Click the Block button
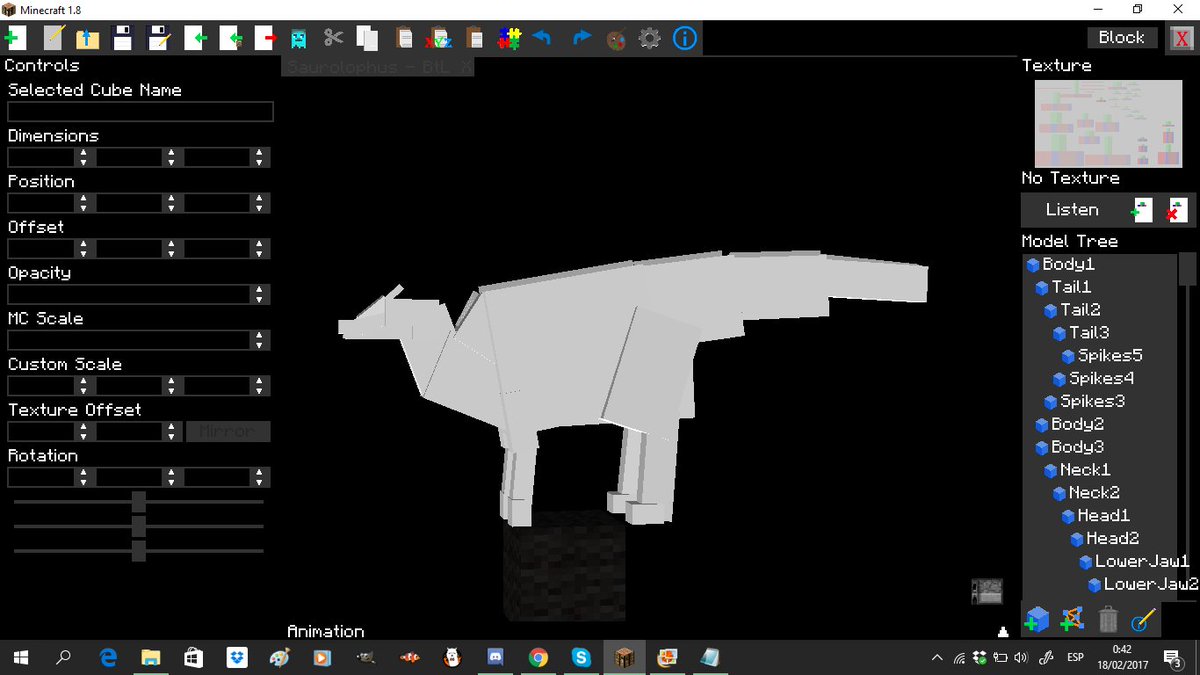Image resolution: width=1200 pixels, height=675 pixels. 1121,36
